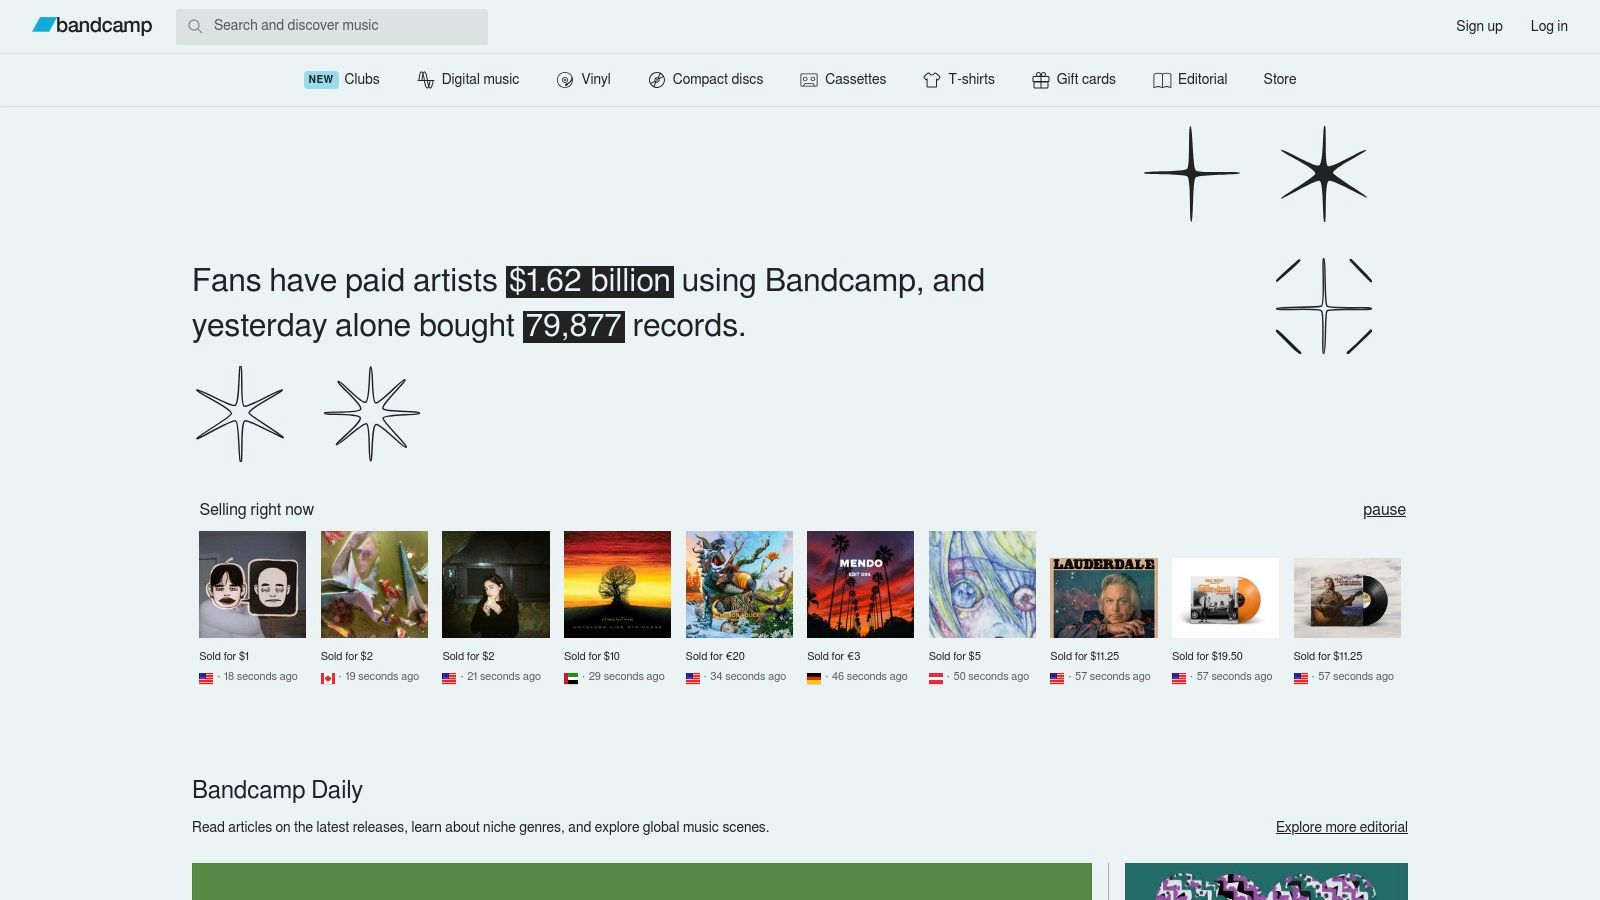Click the flag beside 29 seconds ago
The width and height of the screenshot is (1600, 900).
[x=571, y=678]
